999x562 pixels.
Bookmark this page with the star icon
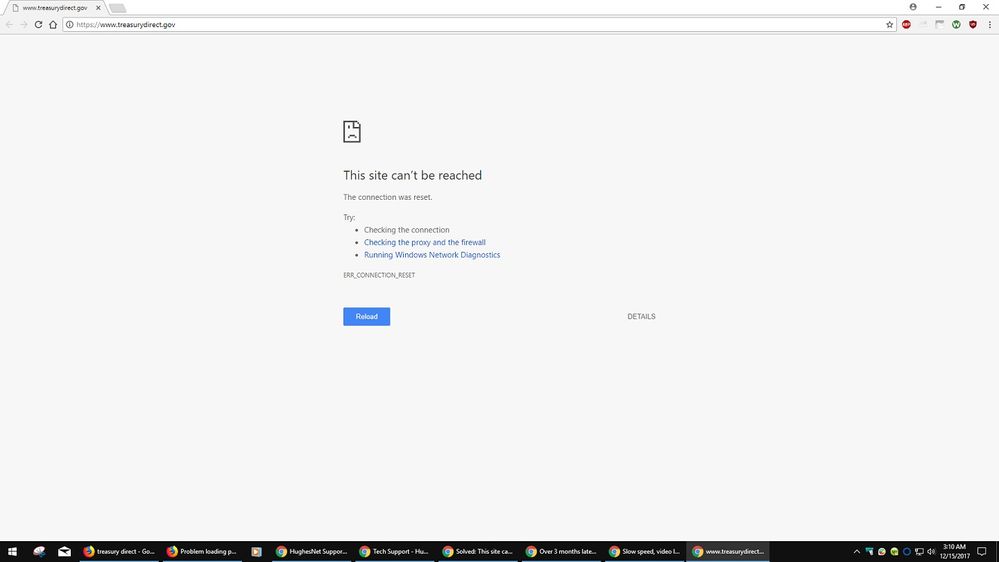click(889, 24)
